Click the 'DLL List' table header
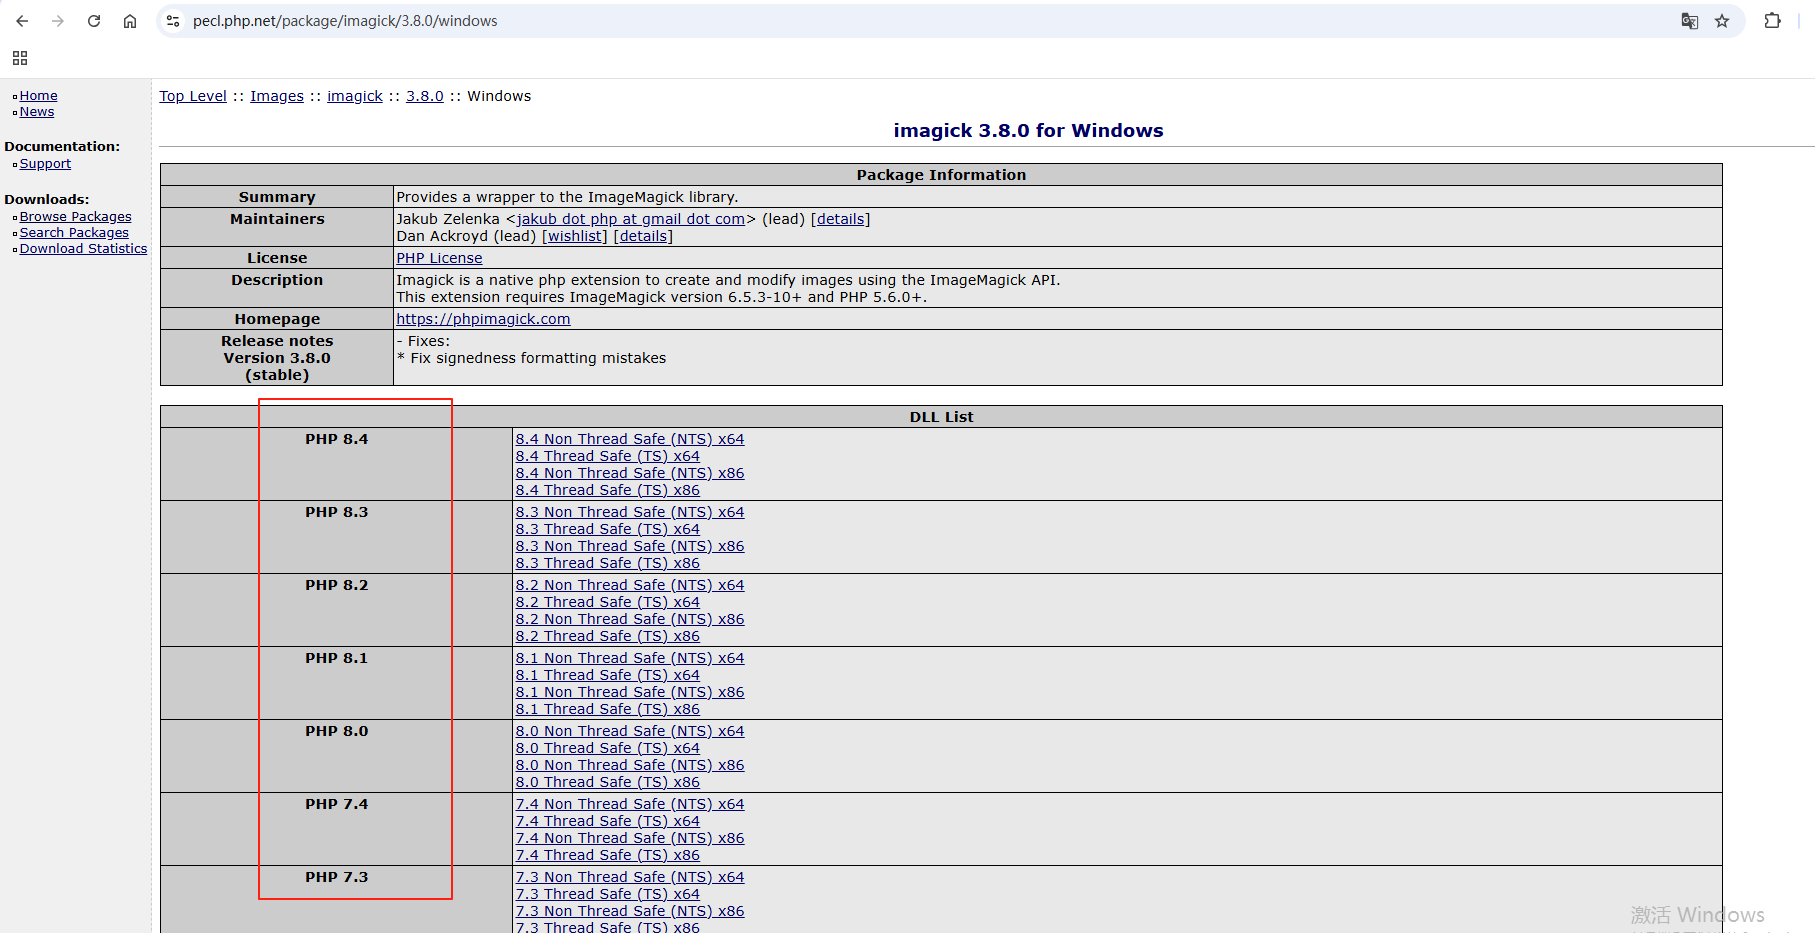1815x933 pixels. tap(941, 417)
